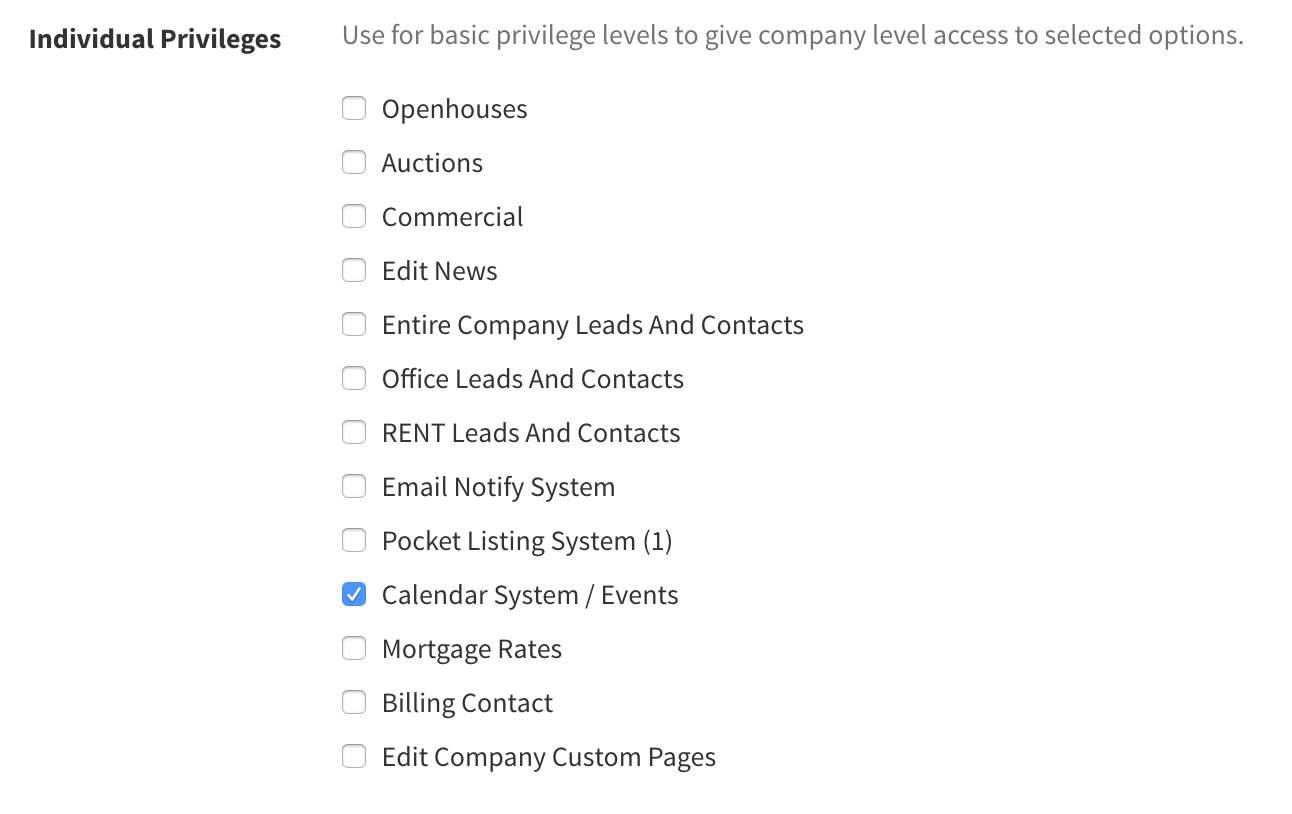The height and width of the screenshot is (814, 1292).
Task: Check the Edit News option
Action: pyautogui.click(x=354, y=270)
